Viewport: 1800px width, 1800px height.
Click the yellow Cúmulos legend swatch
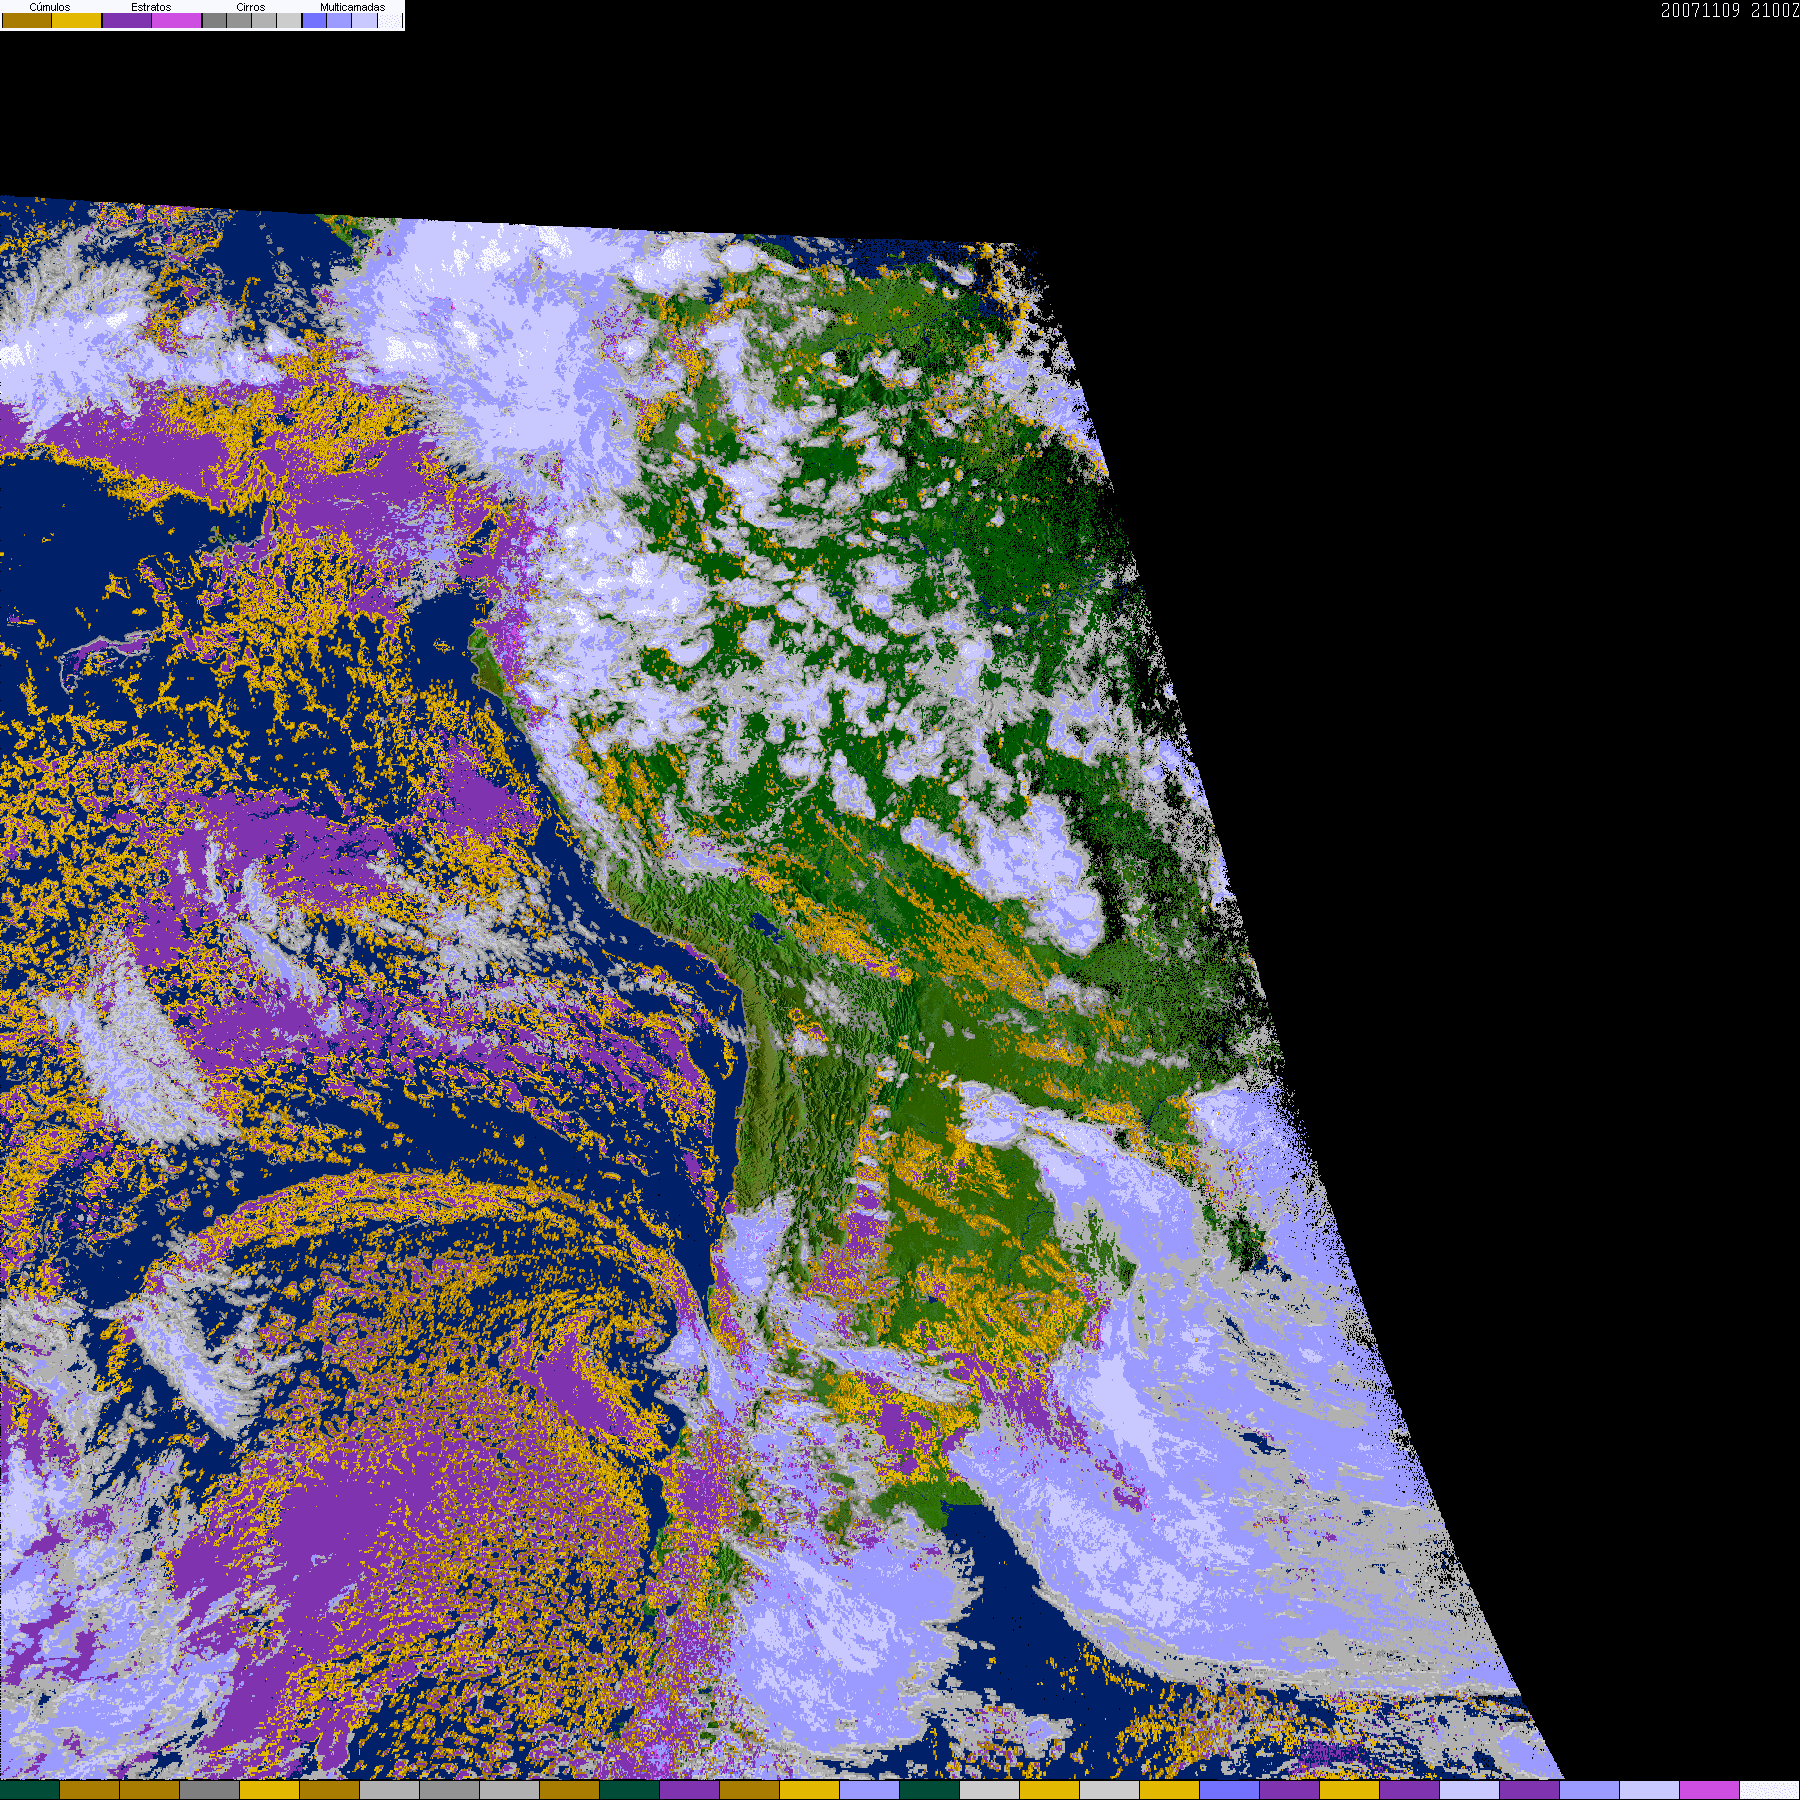tap(76, 20)
